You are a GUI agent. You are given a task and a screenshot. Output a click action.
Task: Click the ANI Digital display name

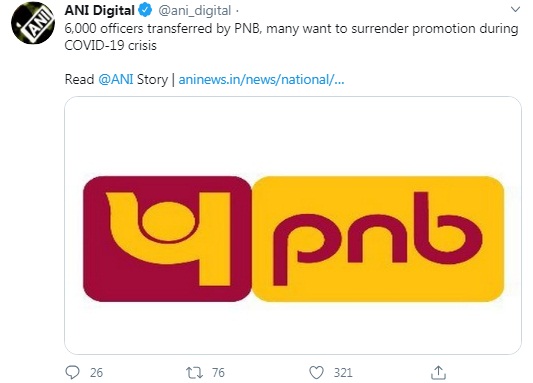click(x=99, y=11)
